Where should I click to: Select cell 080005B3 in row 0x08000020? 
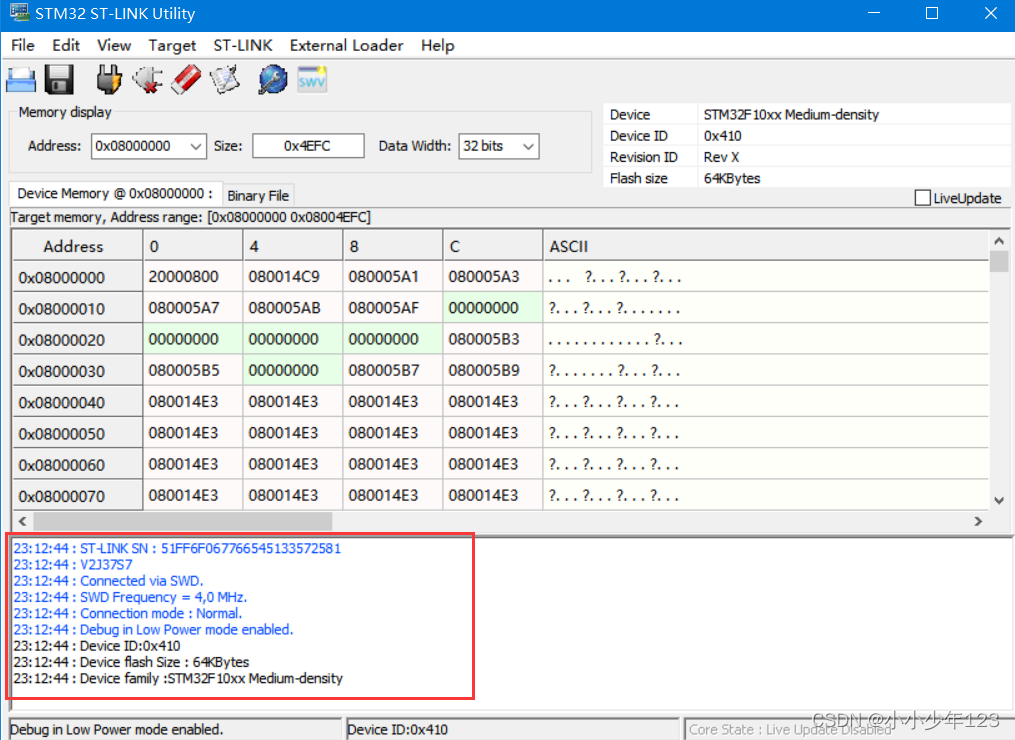(x=493, y=339)
